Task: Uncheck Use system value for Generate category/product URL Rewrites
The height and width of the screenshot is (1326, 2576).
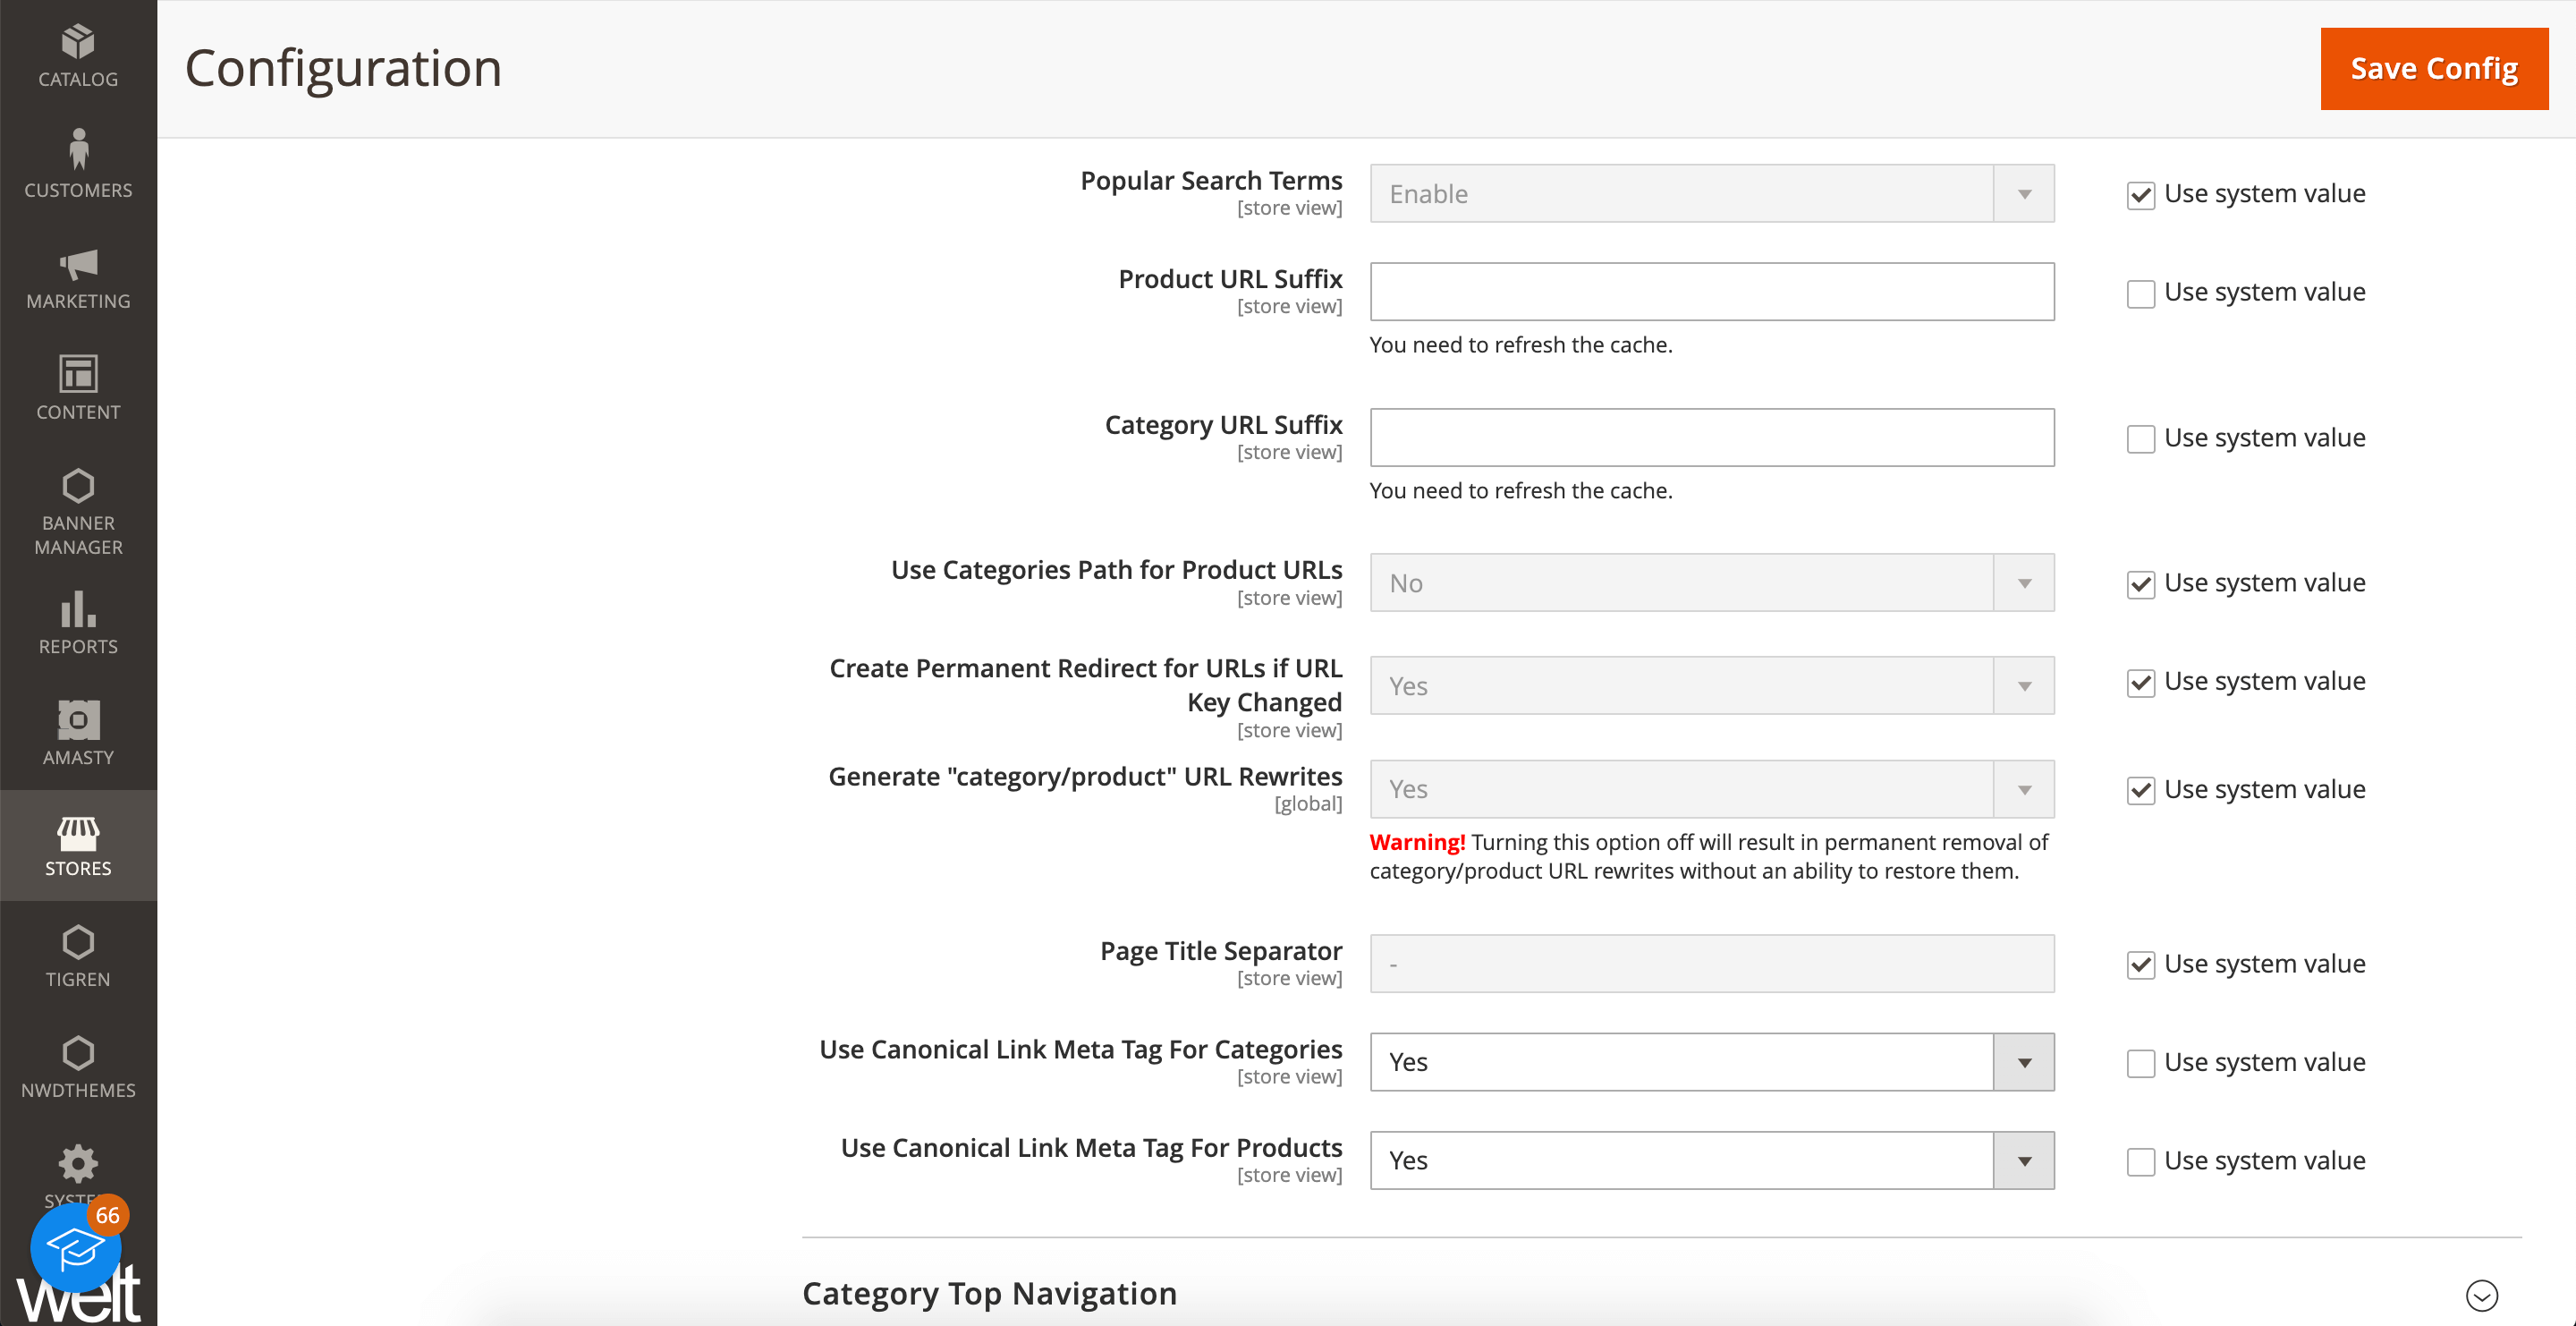Action: point(2141,791)
